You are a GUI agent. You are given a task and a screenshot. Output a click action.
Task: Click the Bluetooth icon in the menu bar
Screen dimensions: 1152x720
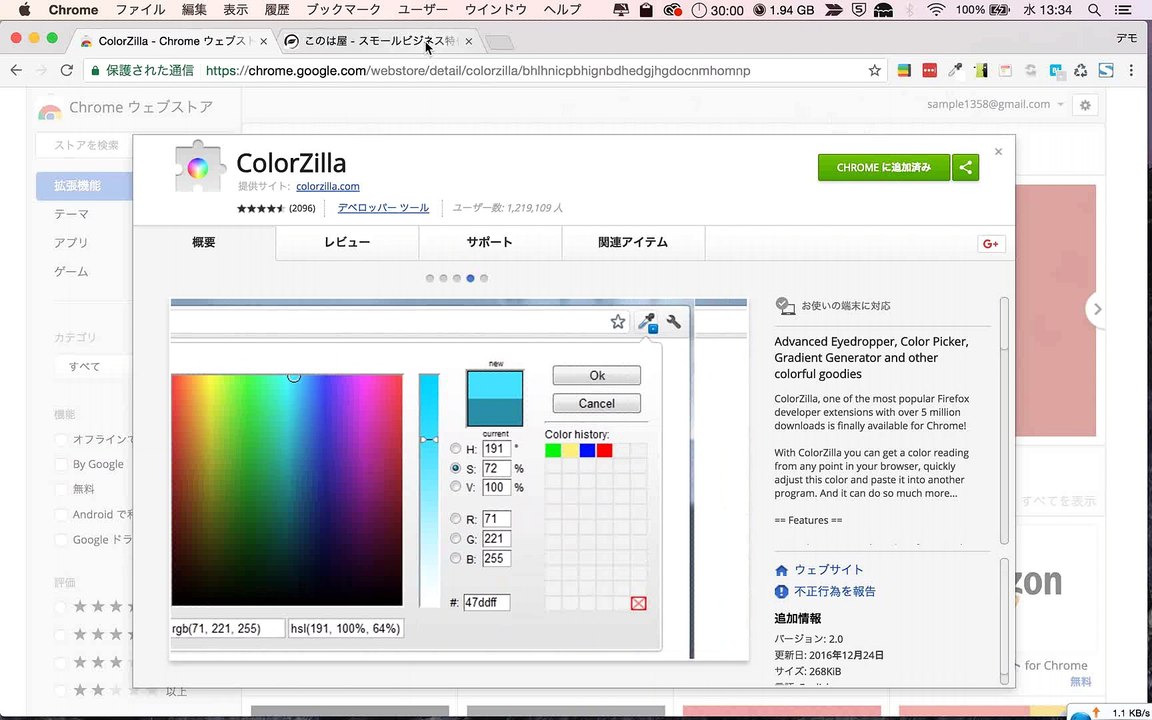point(910,10)
